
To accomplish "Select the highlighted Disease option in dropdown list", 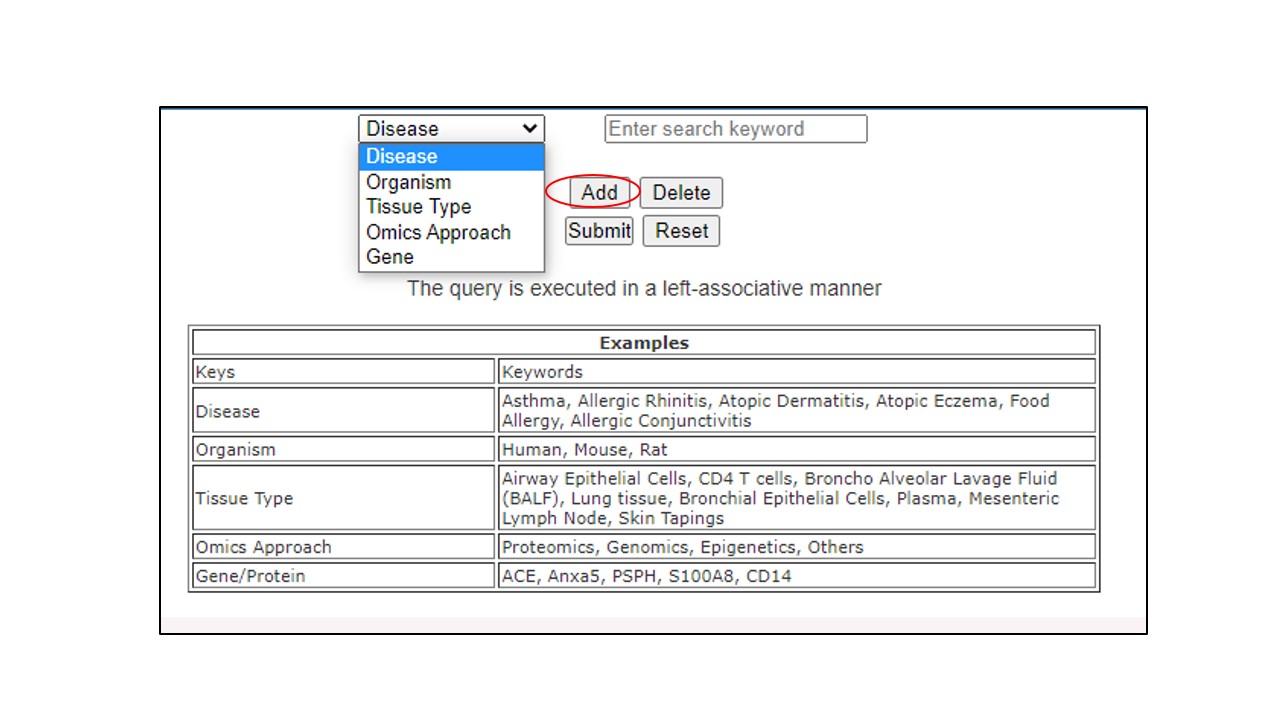I will coord(451,157).
